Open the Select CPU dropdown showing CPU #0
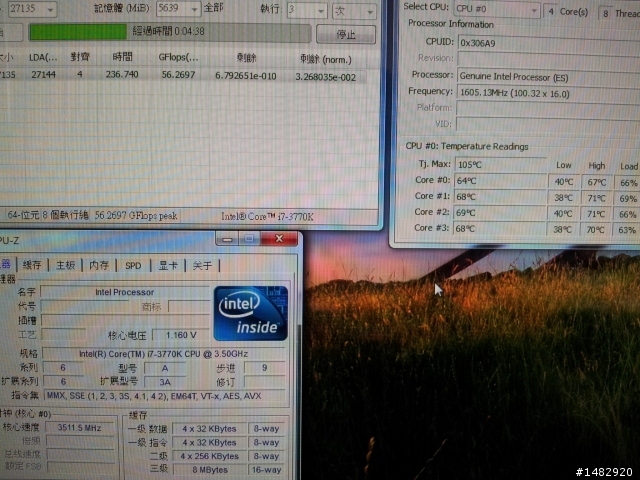This screenshot has width=640, height=480. [497, 9]
